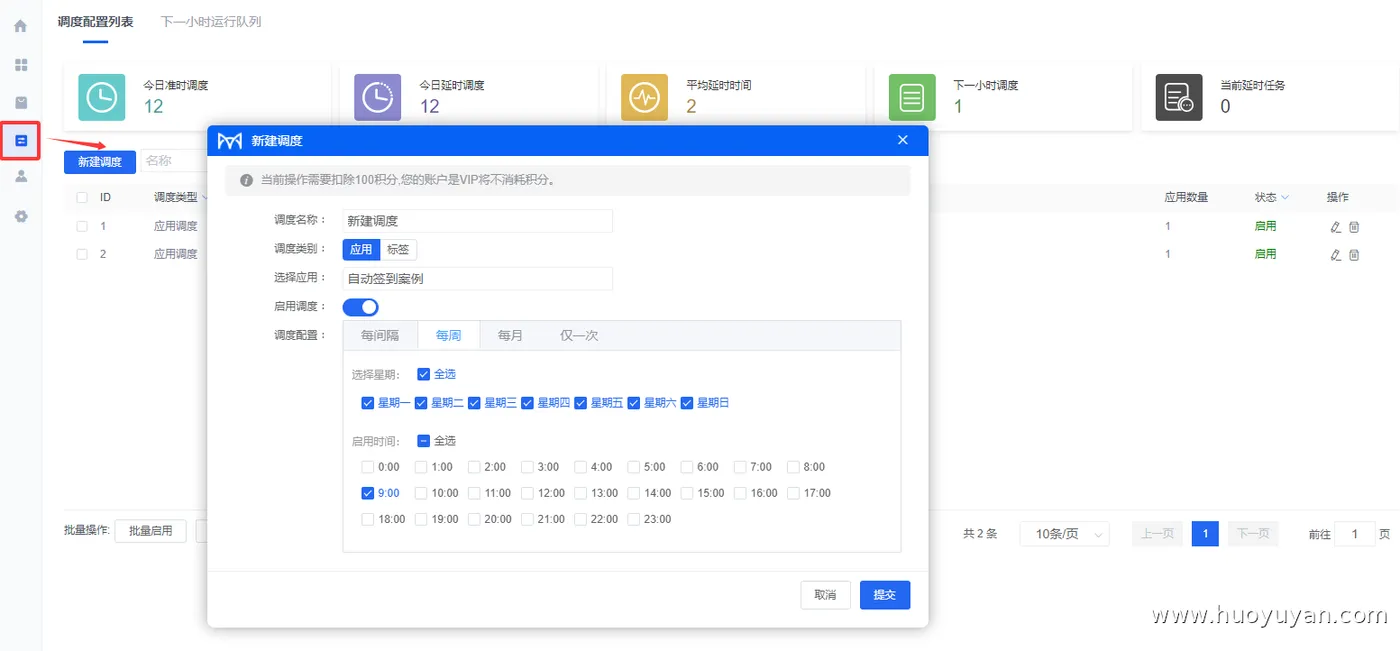Viewport: 1400px width, 651px height.
Task: Click the 名称 search field
Action: 174,161
